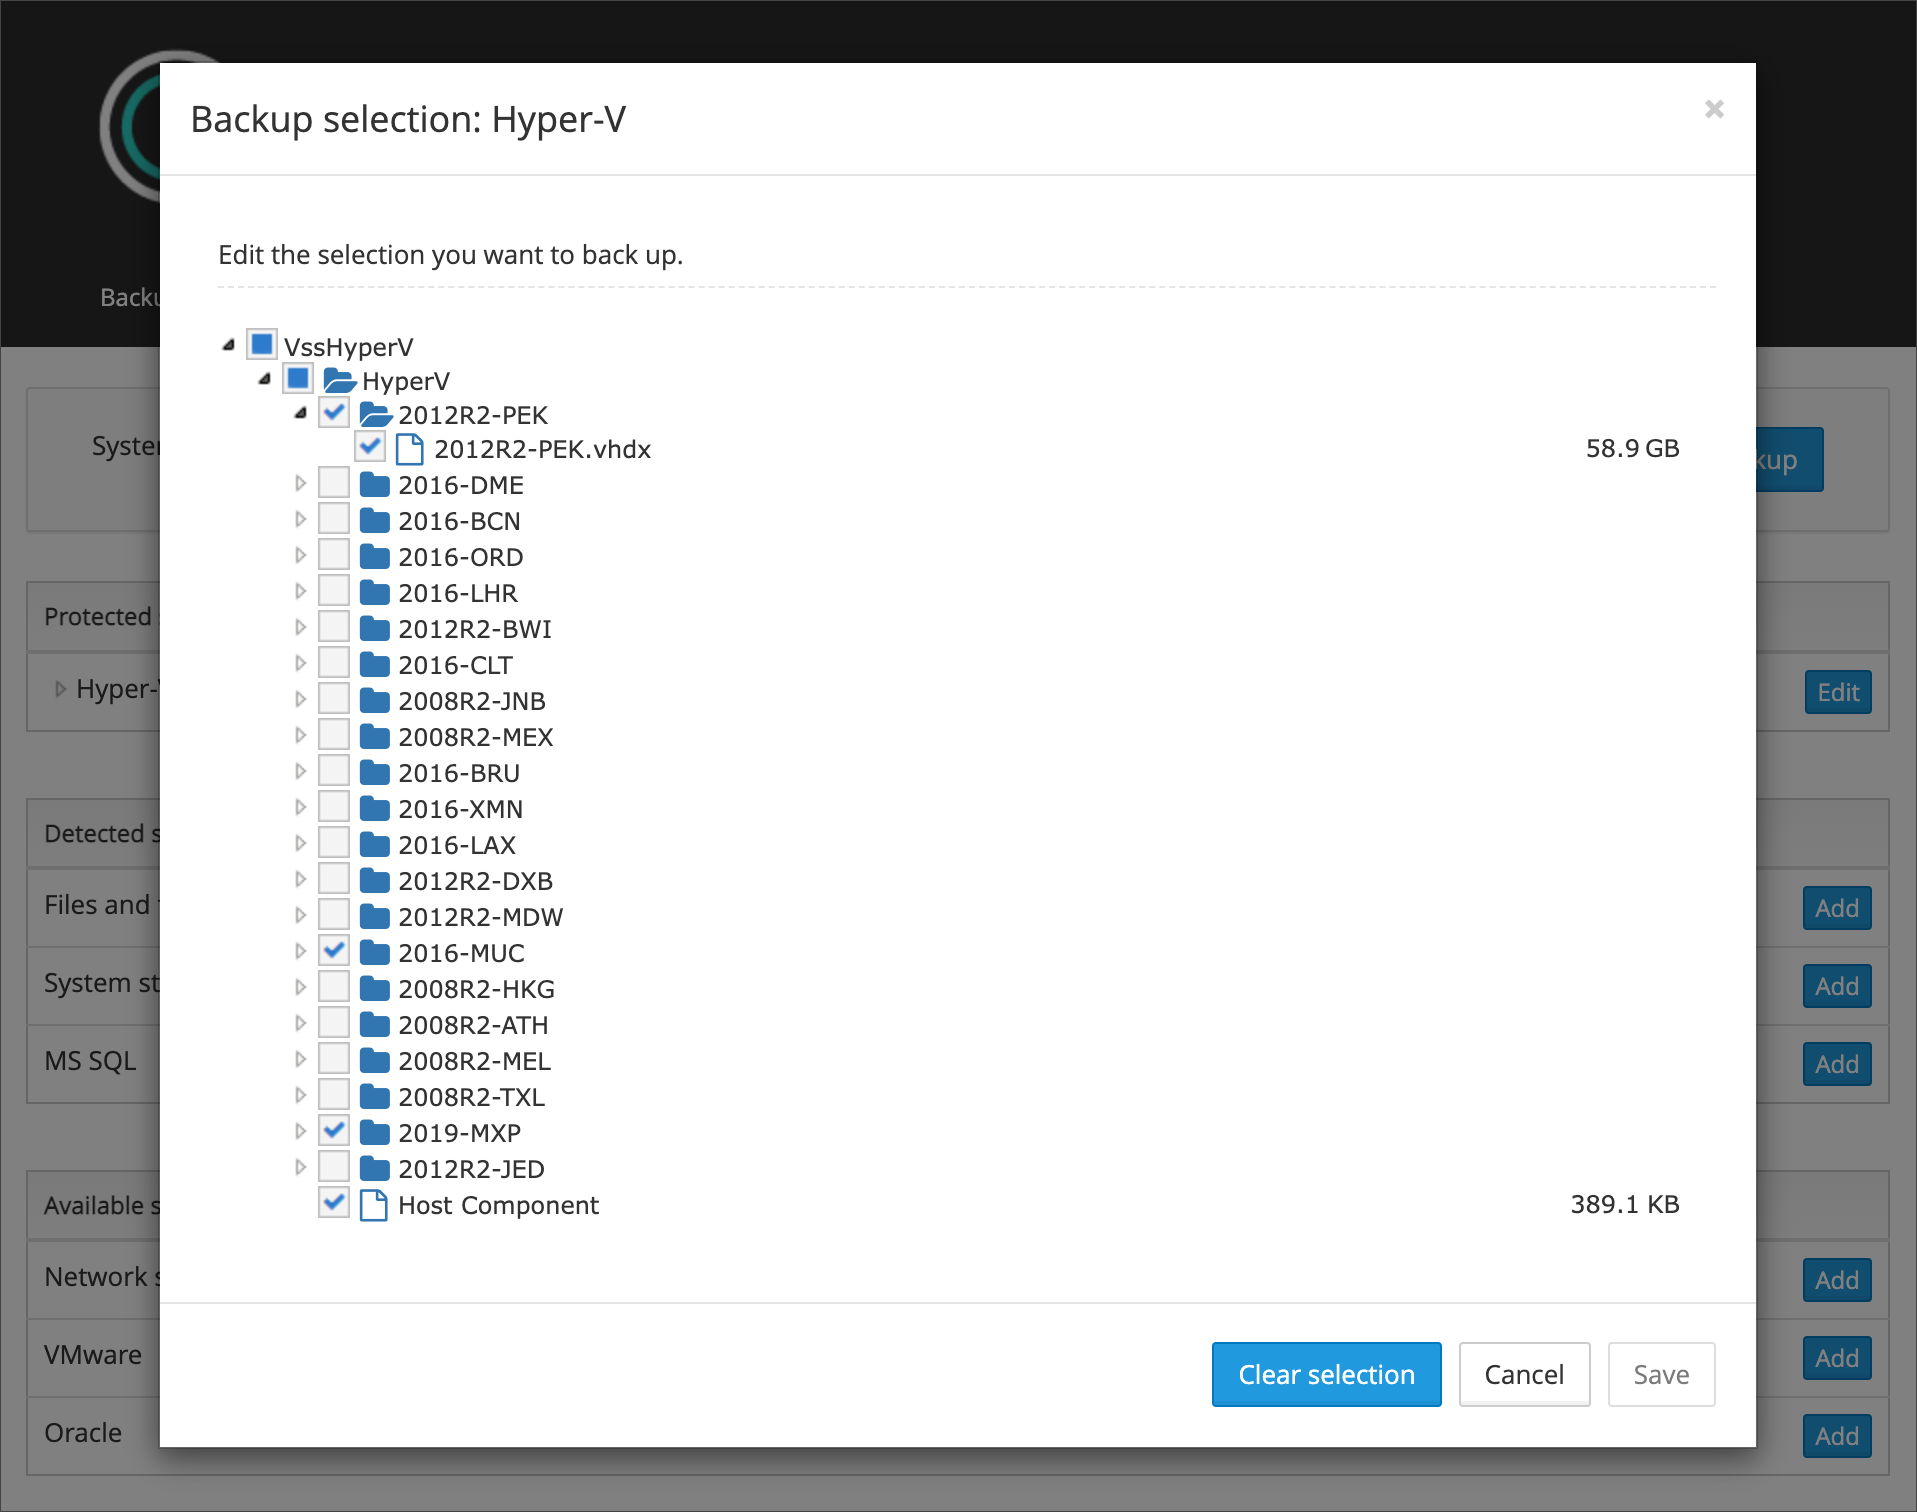Uncheck the 2016-MUC checkbox
This screenshot has width=1917, height=1512.
[x=334, y=951]
